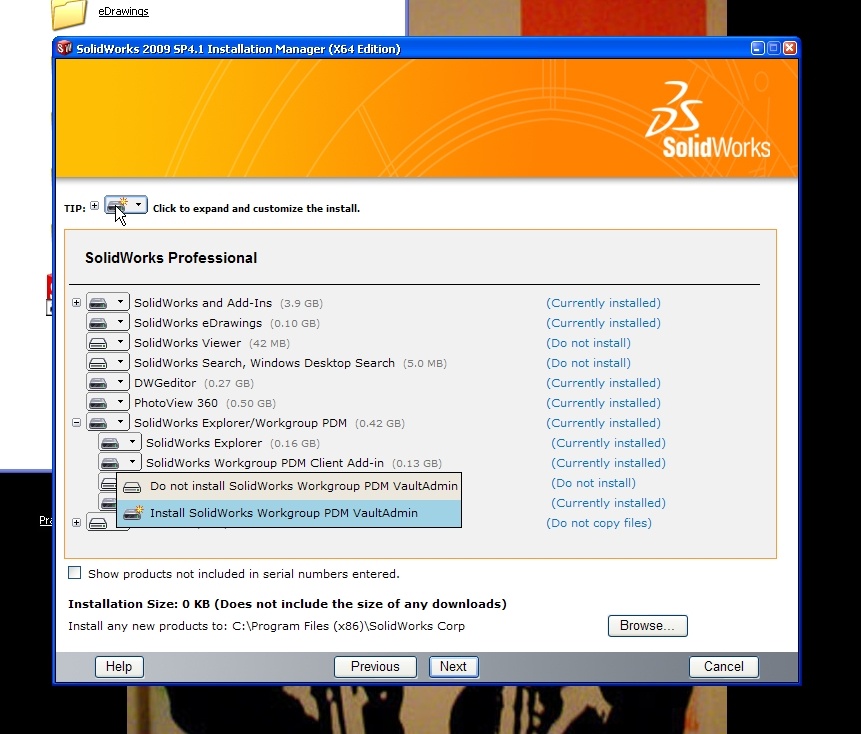Image resolution: width=861 pixels, height=734 pixels.
Task: Choose Do not install Workgroup PDM VaultAdmin
Action: [289, 486]
